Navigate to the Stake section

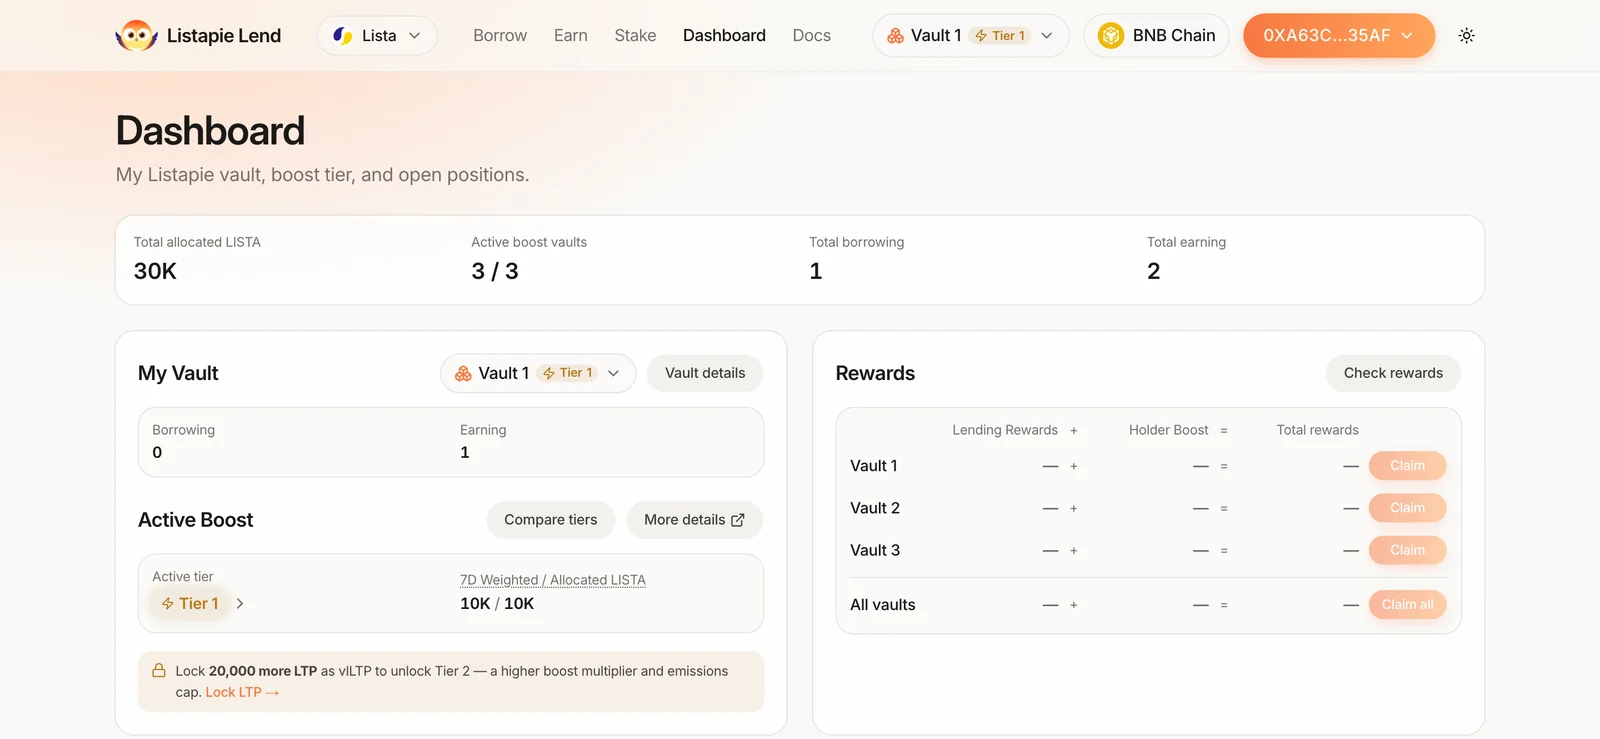[635, 36]
